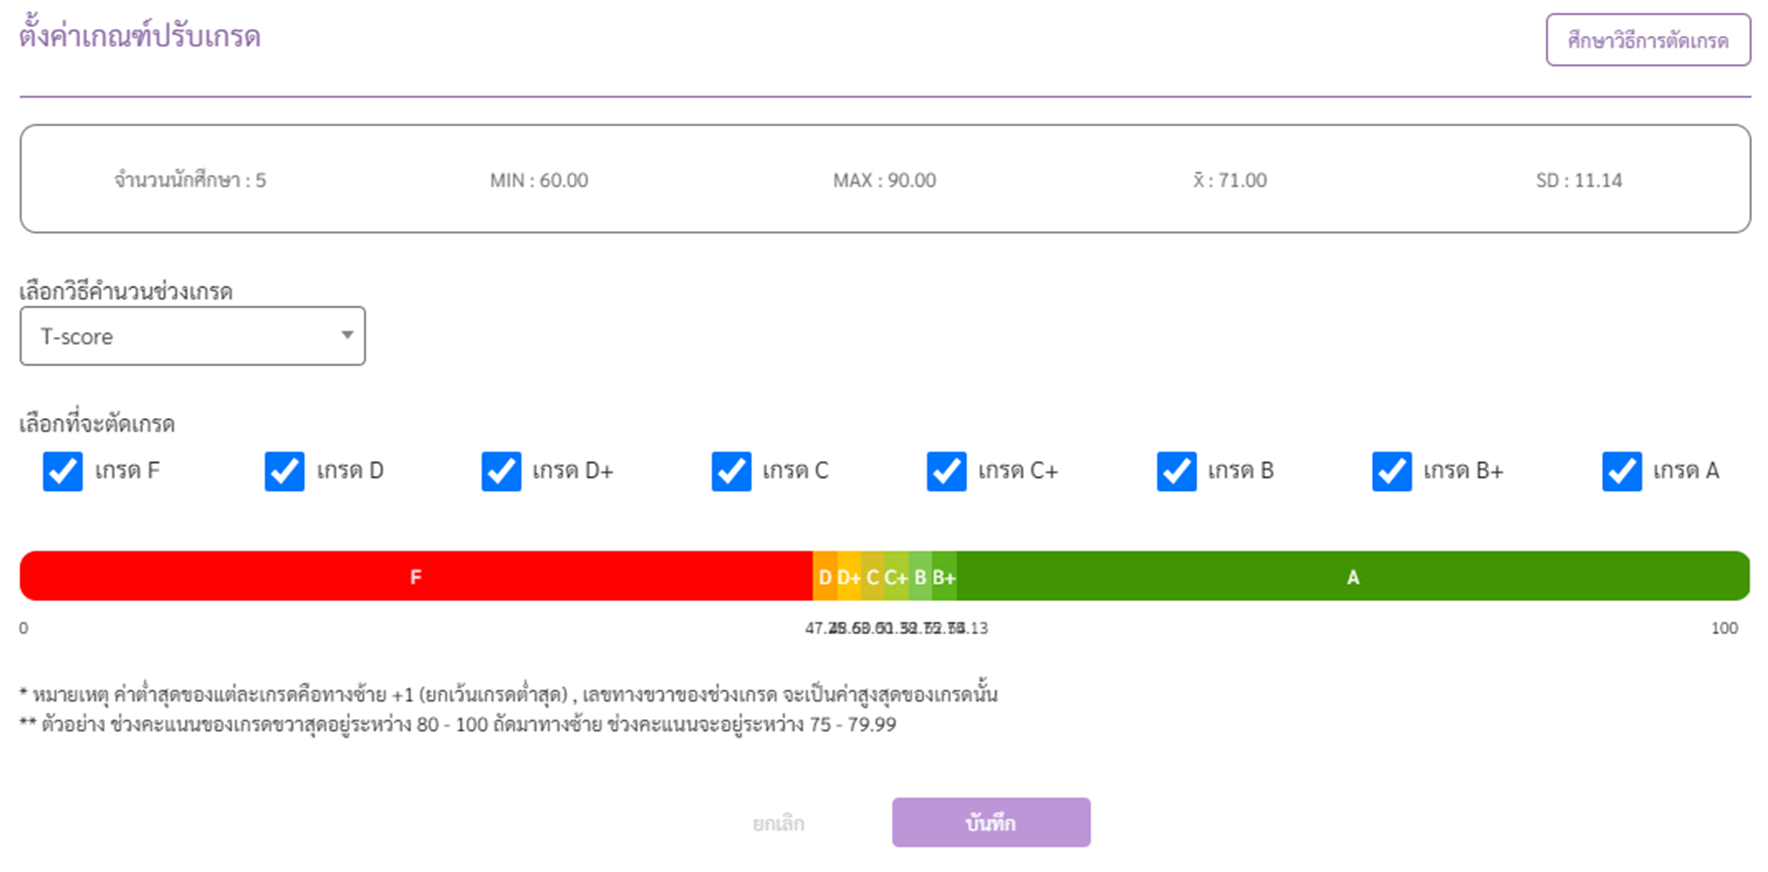1768x872 pixels.
Task: Toggle the เกรด B+ checkbox
Action: pyautogui.click(x=1391, y=471)
